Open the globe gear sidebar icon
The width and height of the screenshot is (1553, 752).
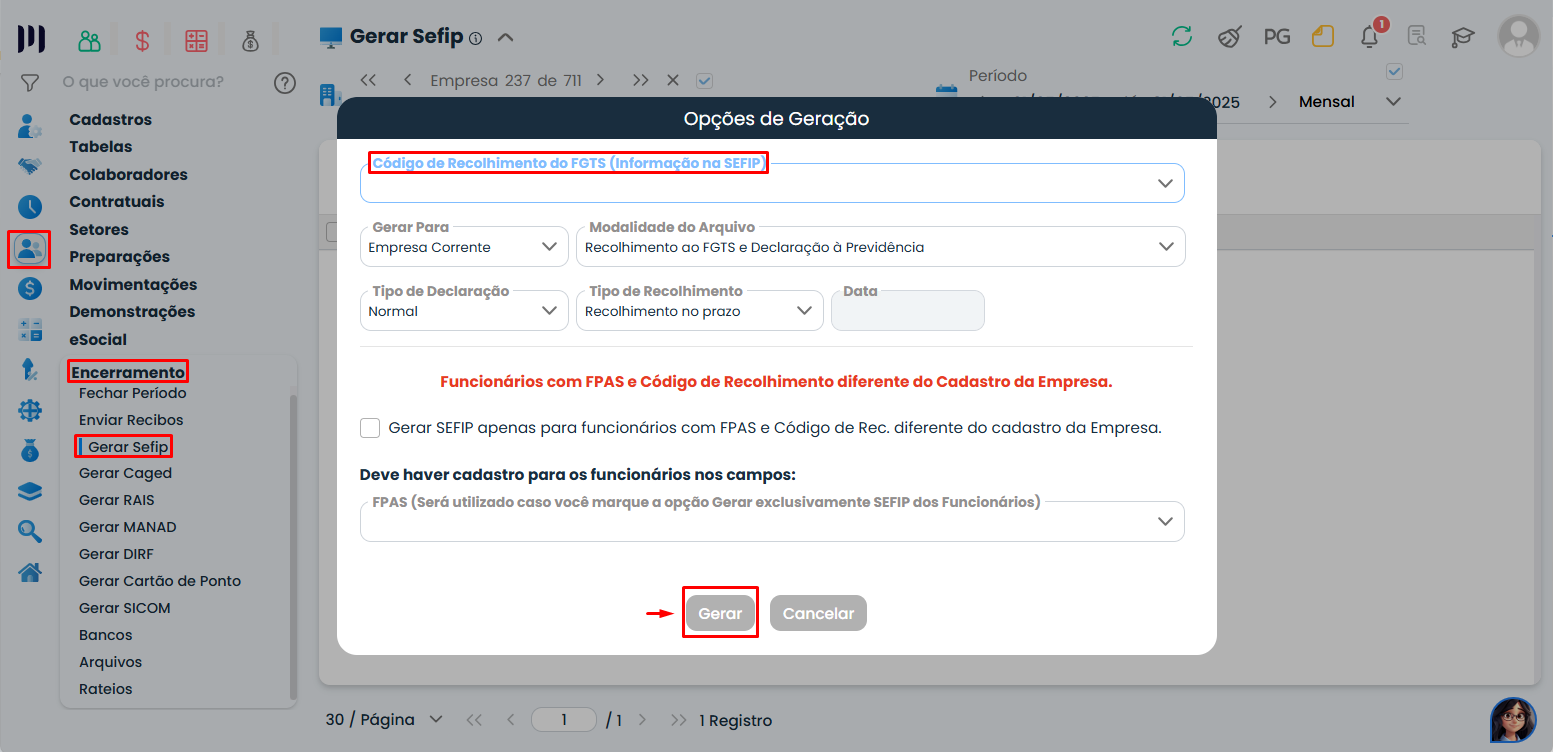pos(30,411)
